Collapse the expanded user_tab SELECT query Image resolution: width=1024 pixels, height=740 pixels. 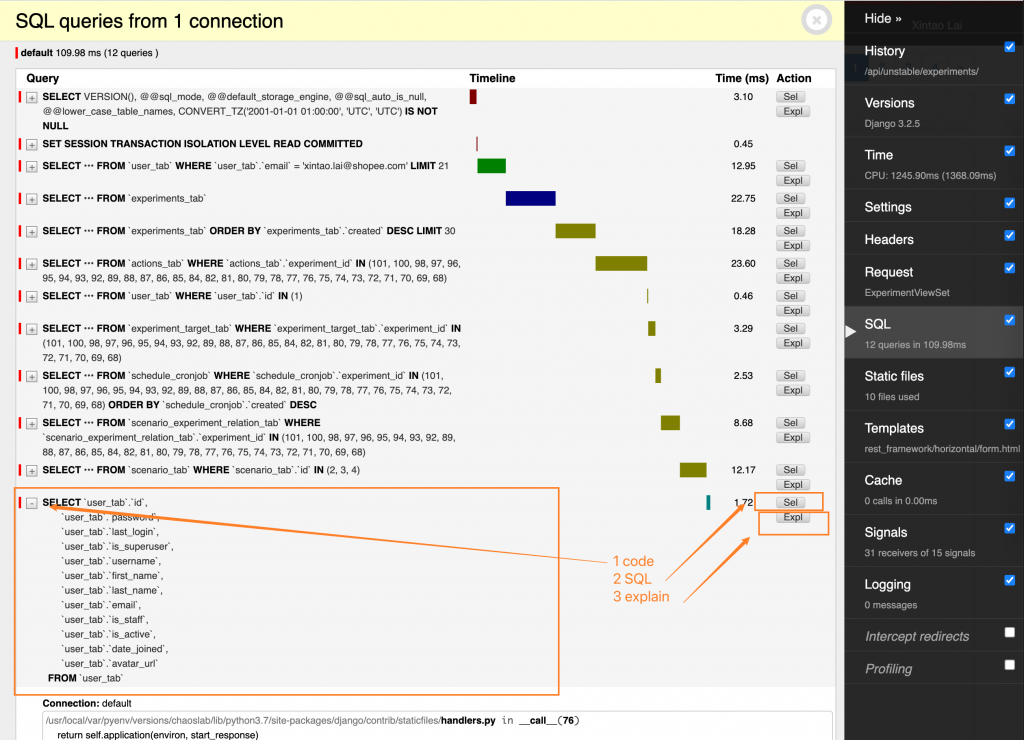tap(31, 503)
